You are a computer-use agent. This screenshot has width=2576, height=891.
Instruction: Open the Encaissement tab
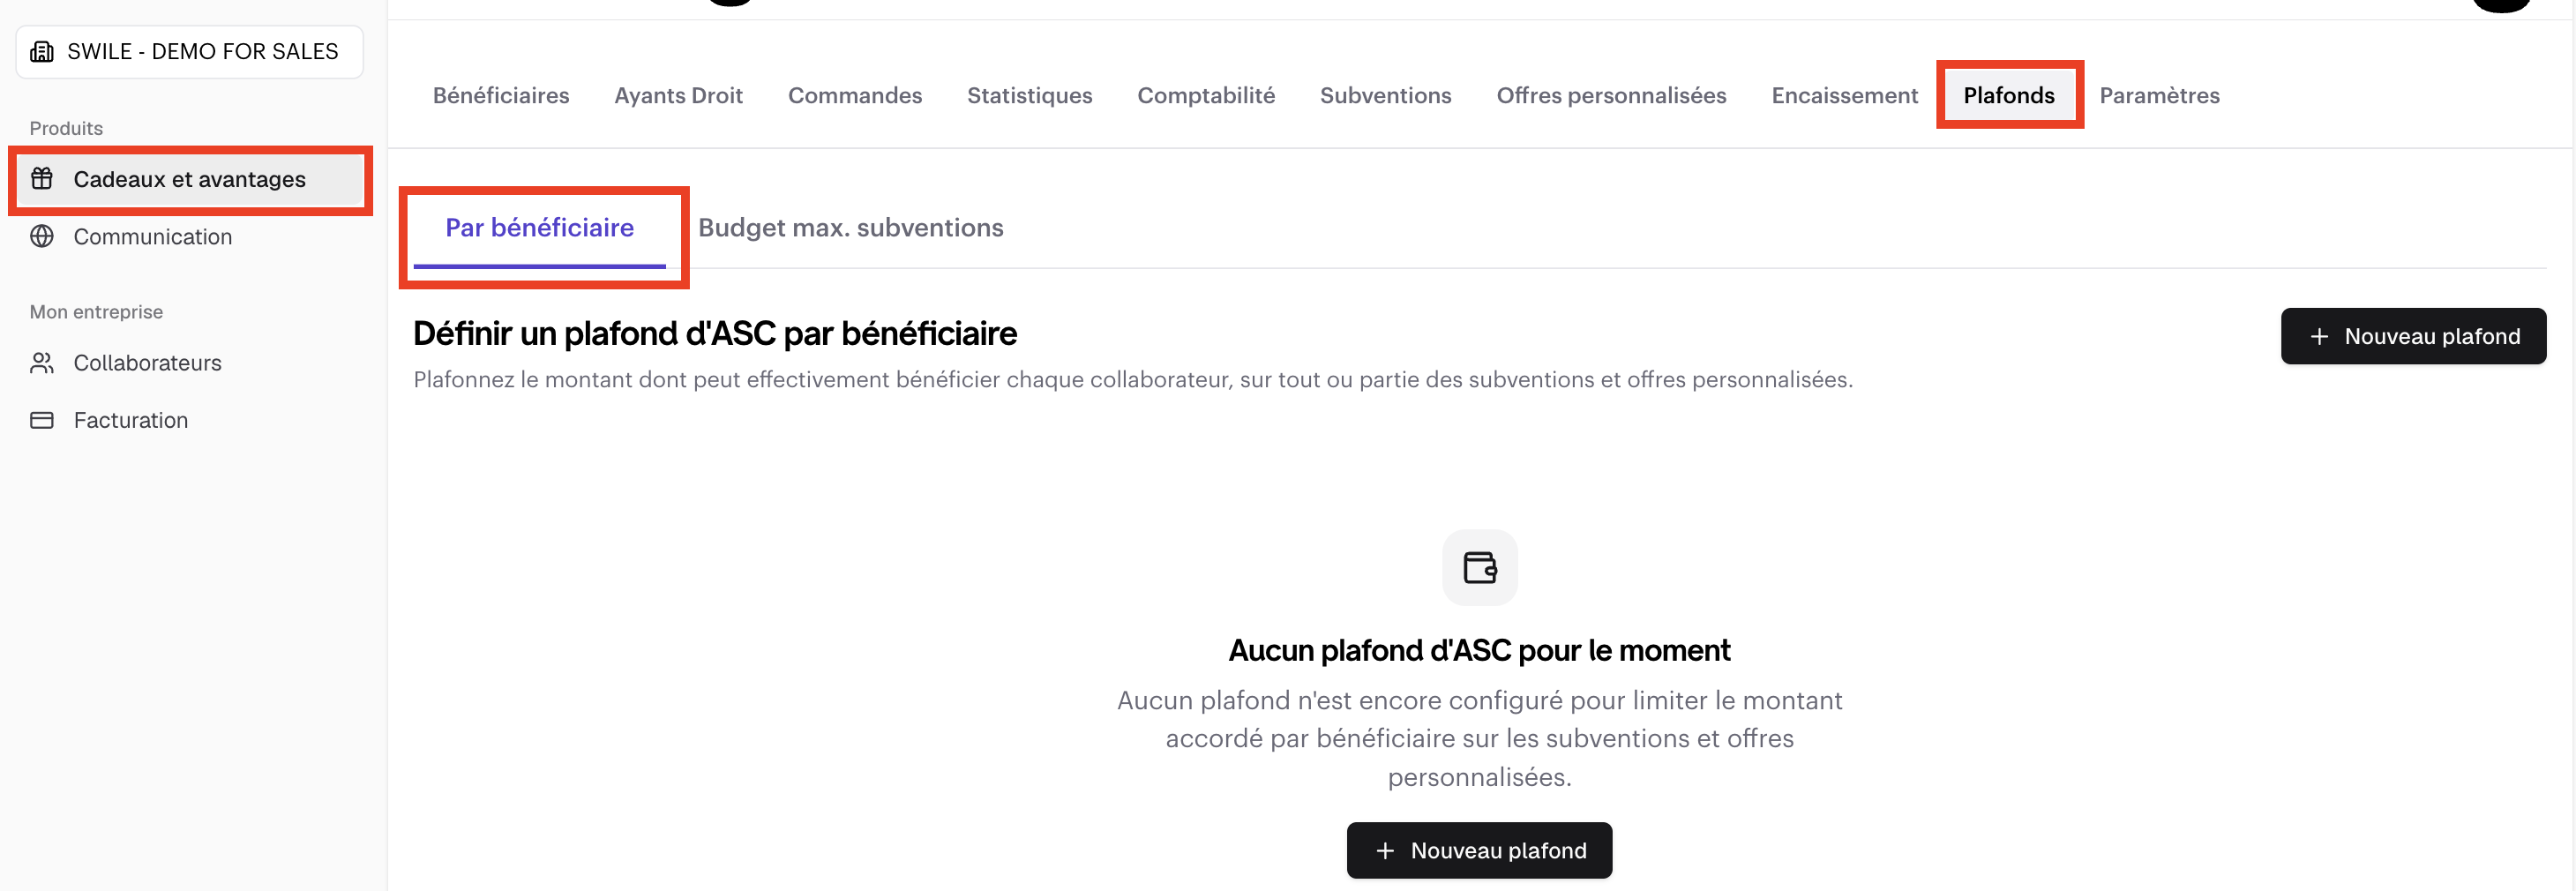click(1845, 96)
